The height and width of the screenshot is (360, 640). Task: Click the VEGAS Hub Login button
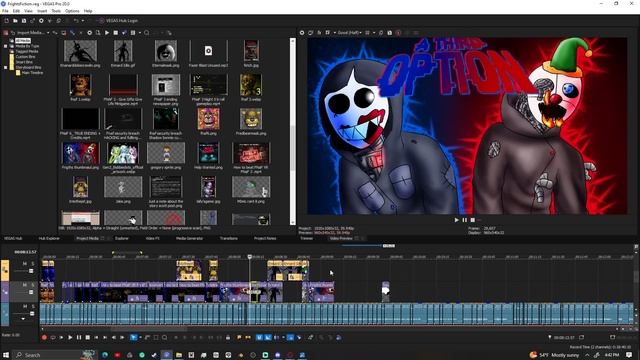tap(118, 20)
